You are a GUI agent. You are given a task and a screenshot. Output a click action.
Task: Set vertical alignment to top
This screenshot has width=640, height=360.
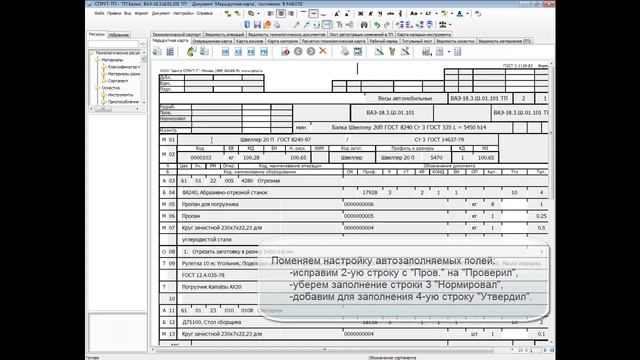pos(303,13)
